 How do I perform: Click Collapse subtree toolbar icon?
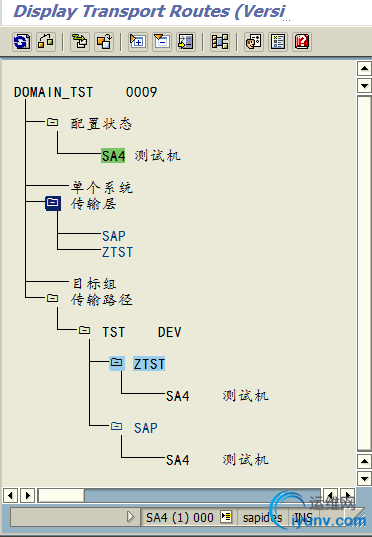point(162,42)
